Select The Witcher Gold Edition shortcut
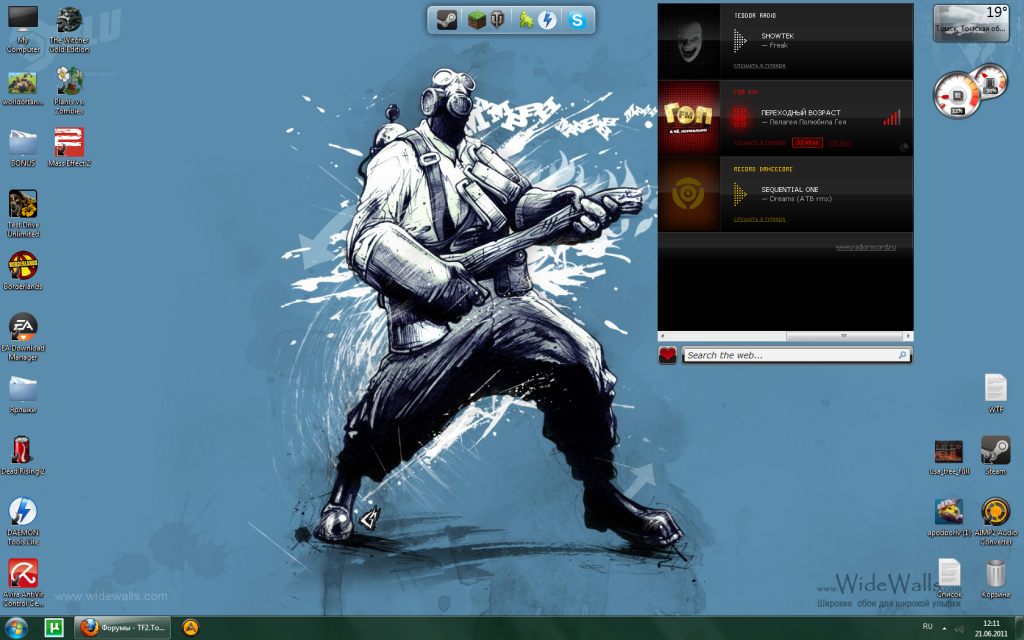Screen dimensions: 1024x640 (69, 30)
